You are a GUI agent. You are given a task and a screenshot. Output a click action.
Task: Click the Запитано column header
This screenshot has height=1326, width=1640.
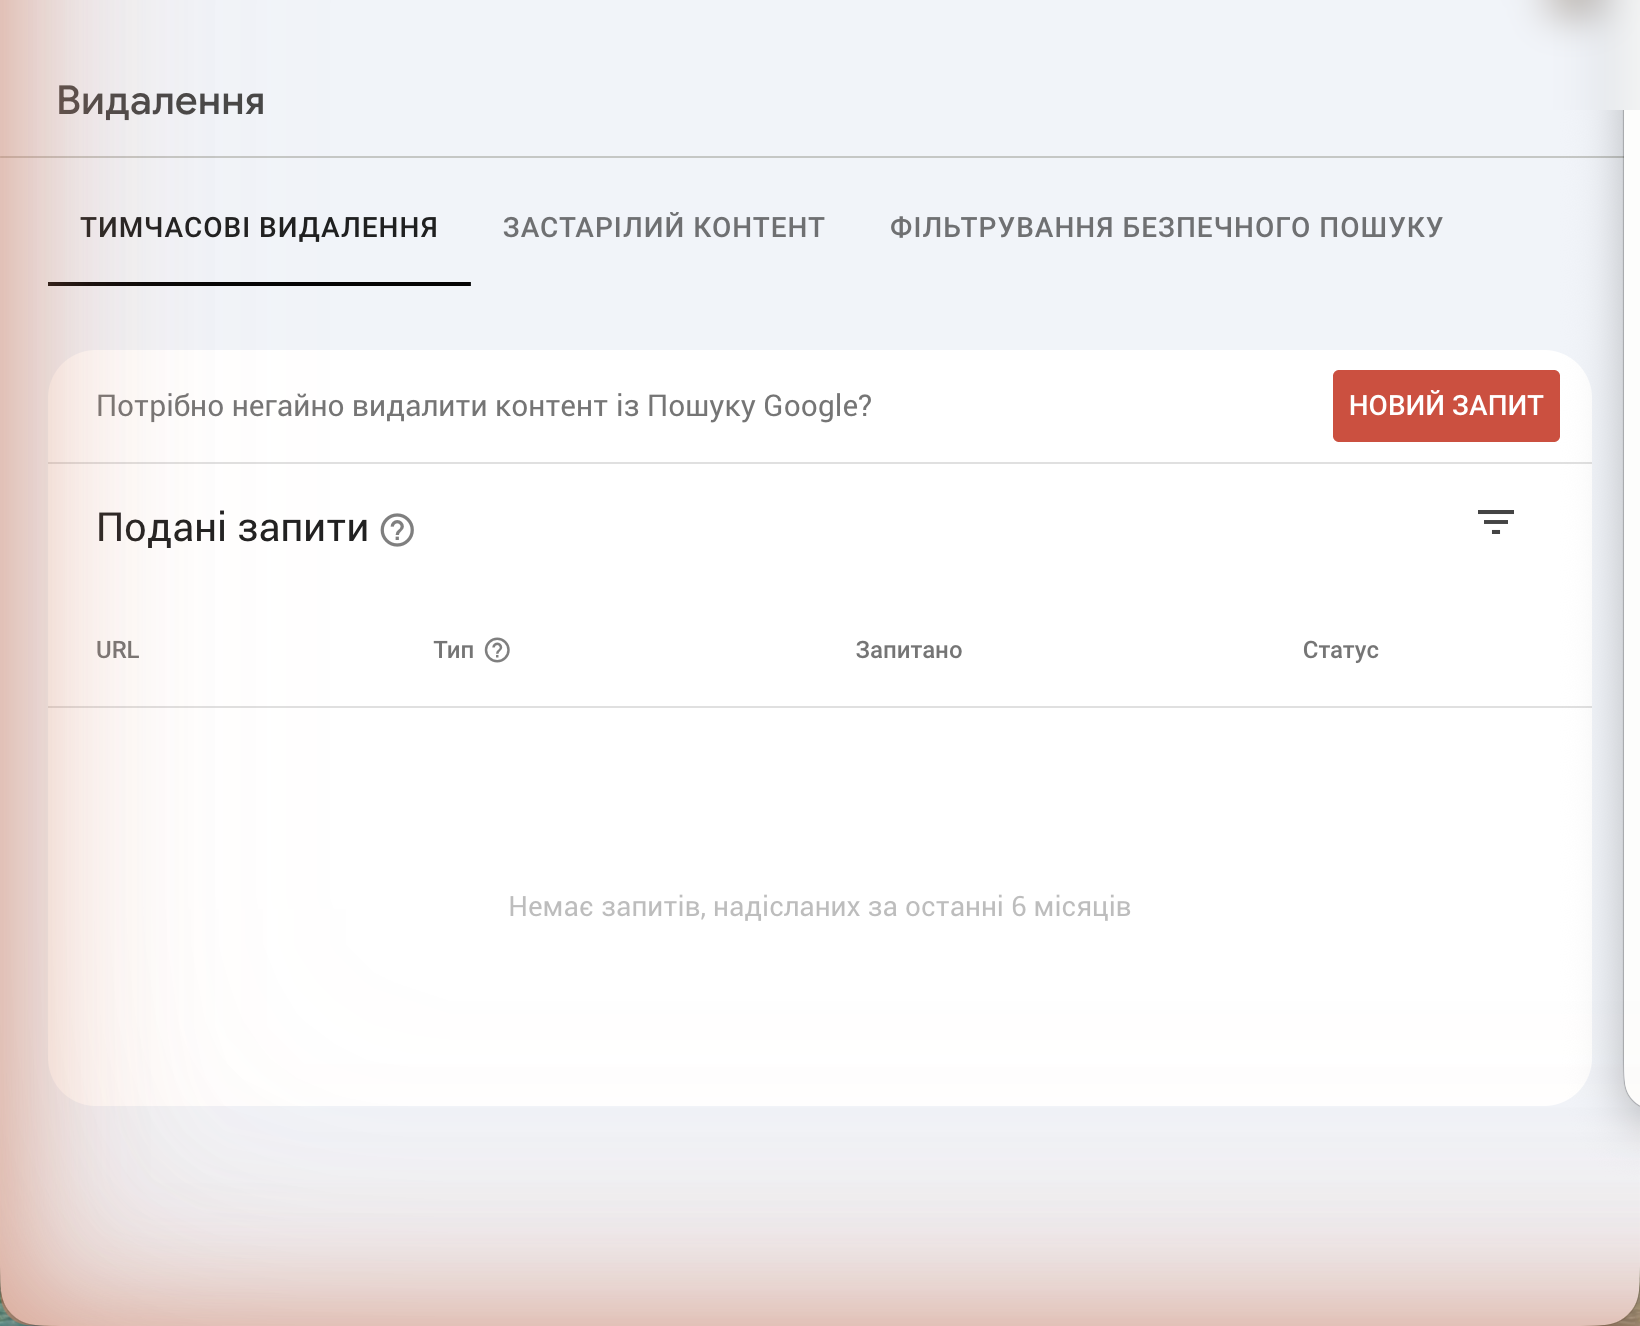point(909,650)
